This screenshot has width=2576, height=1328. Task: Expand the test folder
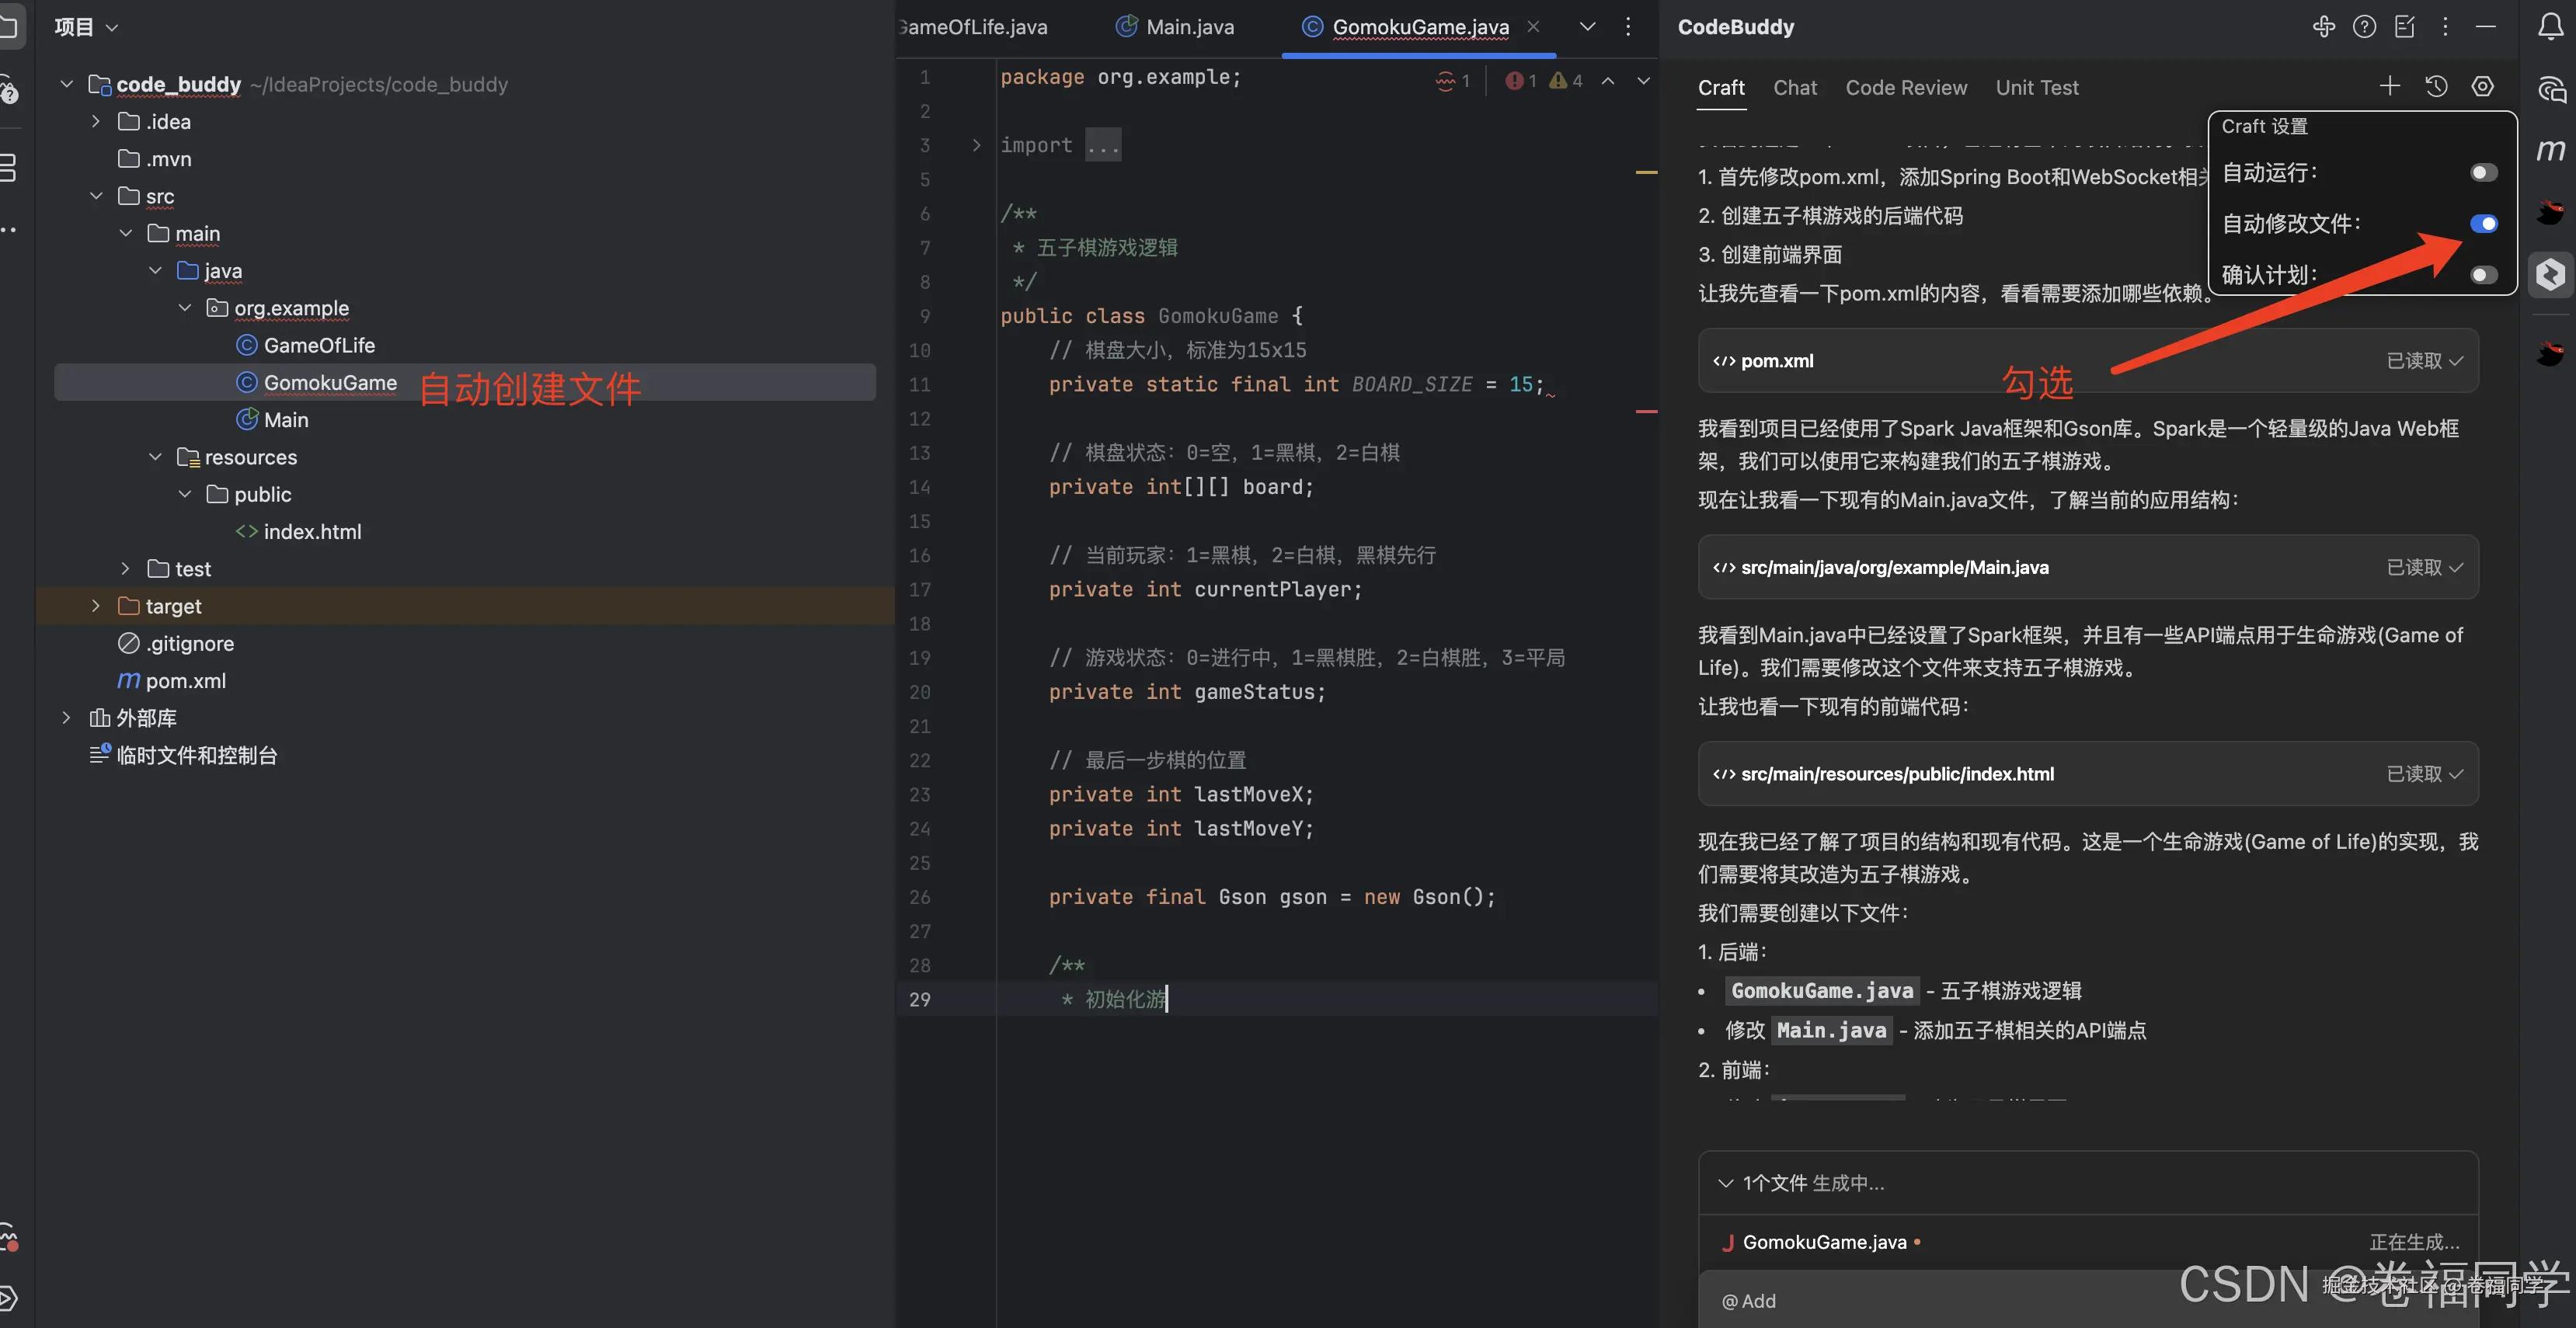coord(125,568)
